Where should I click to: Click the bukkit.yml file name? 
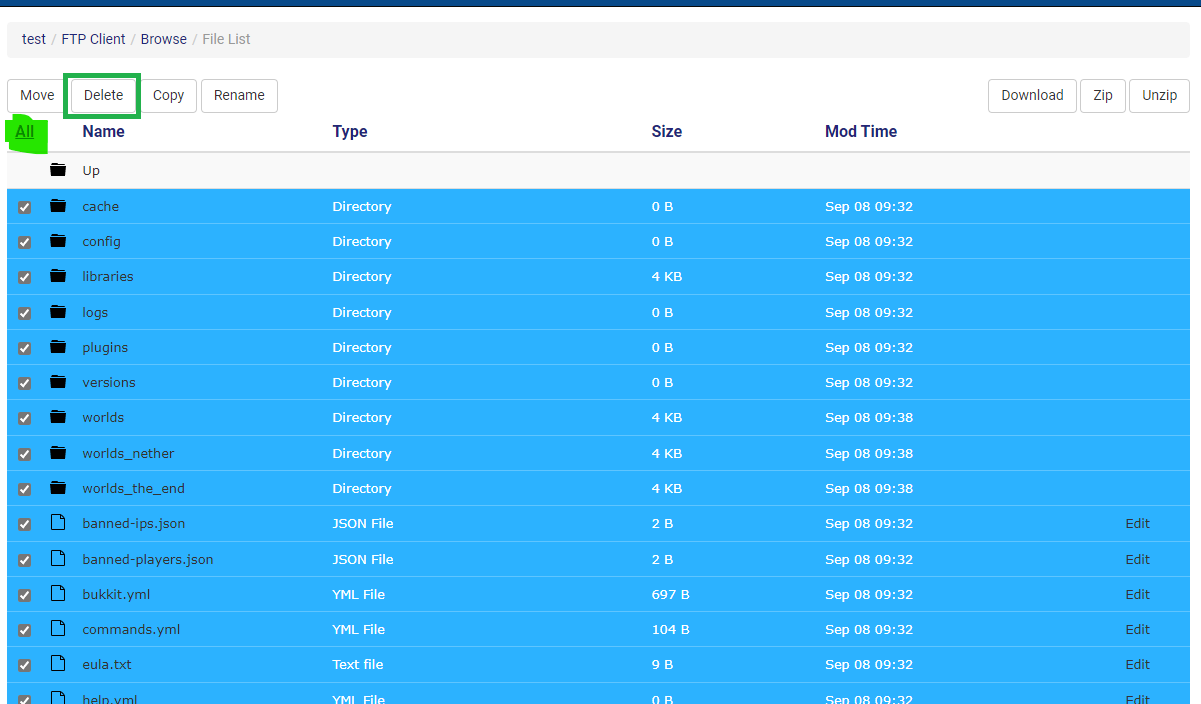coord(116,594)
